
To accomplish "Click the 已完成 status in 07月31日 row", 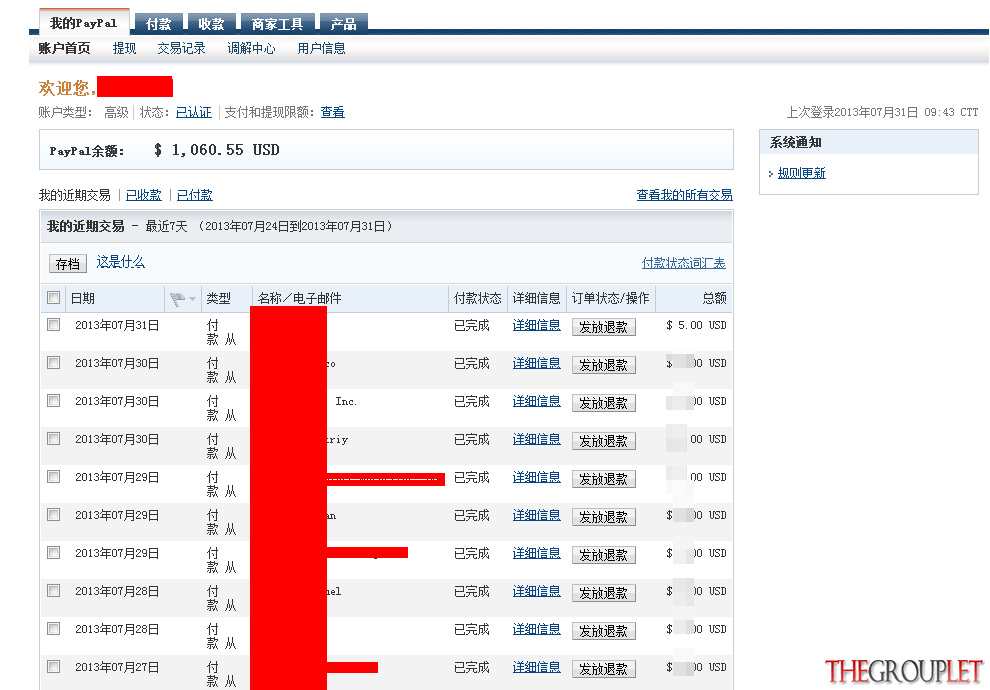I will 472,325.
